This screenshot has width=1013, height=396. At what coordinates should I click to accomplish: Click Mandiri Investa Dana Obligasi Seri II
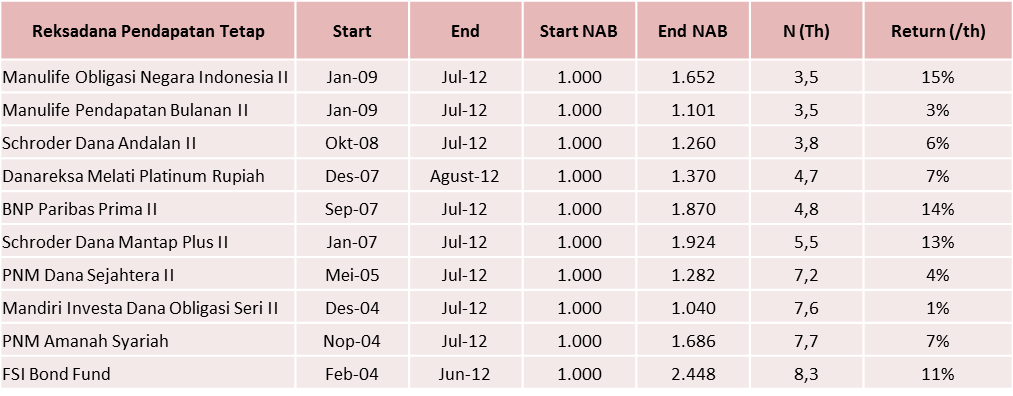click(148, 307)
